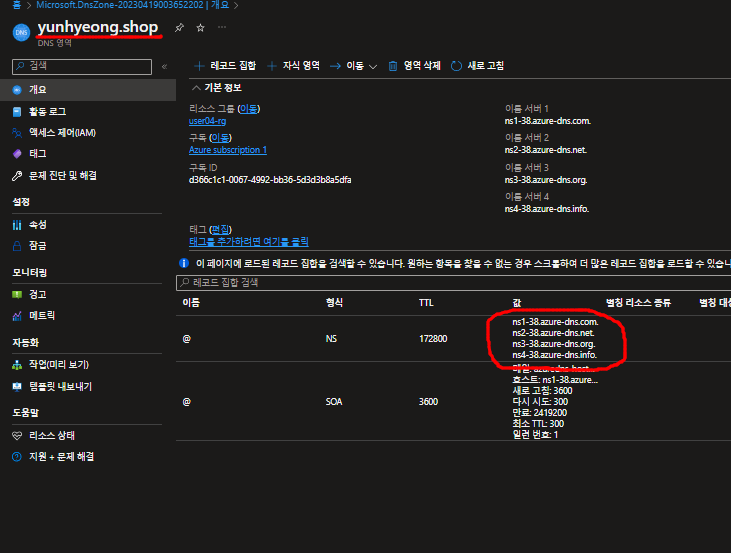The width and height of the screenshot is (731, 553).
Task: Click the 작업 automation tasks icon
Action: click(17, 365)
